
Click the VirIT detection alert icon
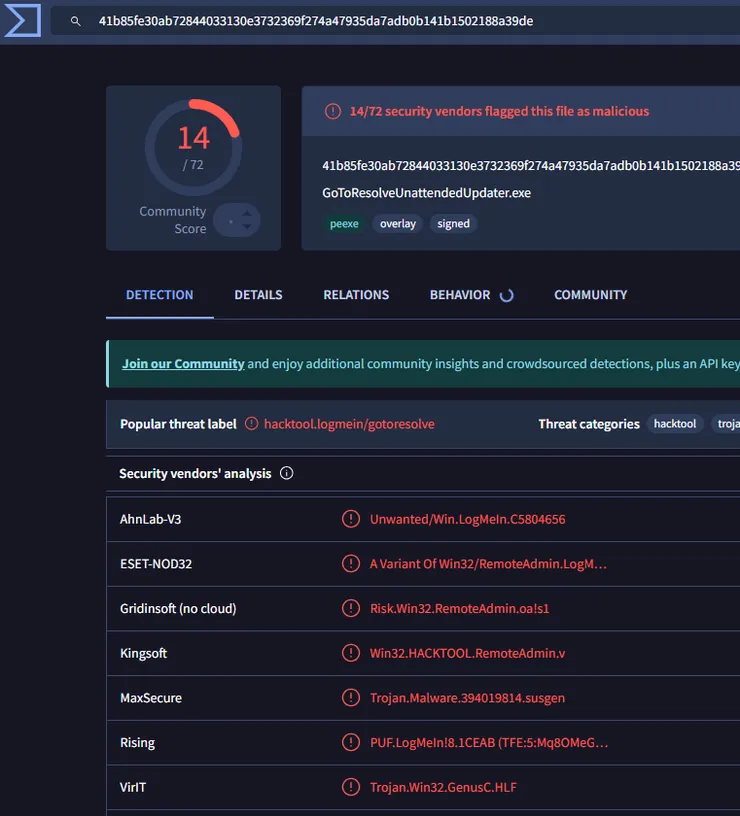pos(351,787)
